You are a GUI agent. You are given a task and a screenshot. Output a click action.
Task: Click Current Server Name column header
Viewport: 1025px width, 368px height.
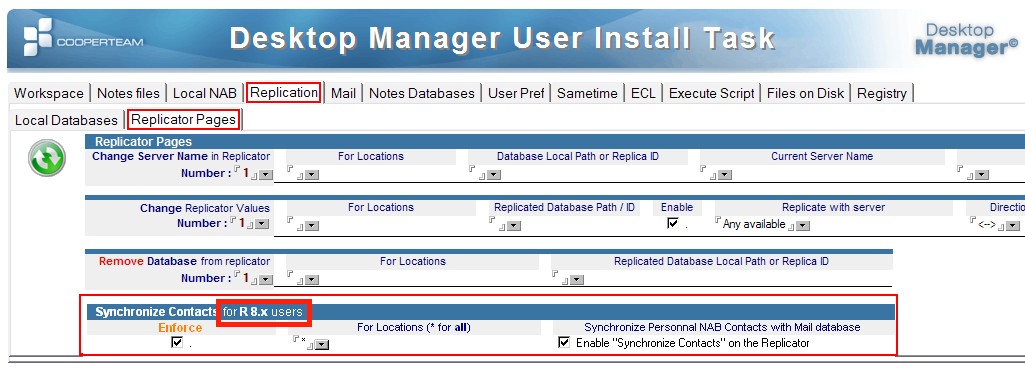[x=822, y=156]
